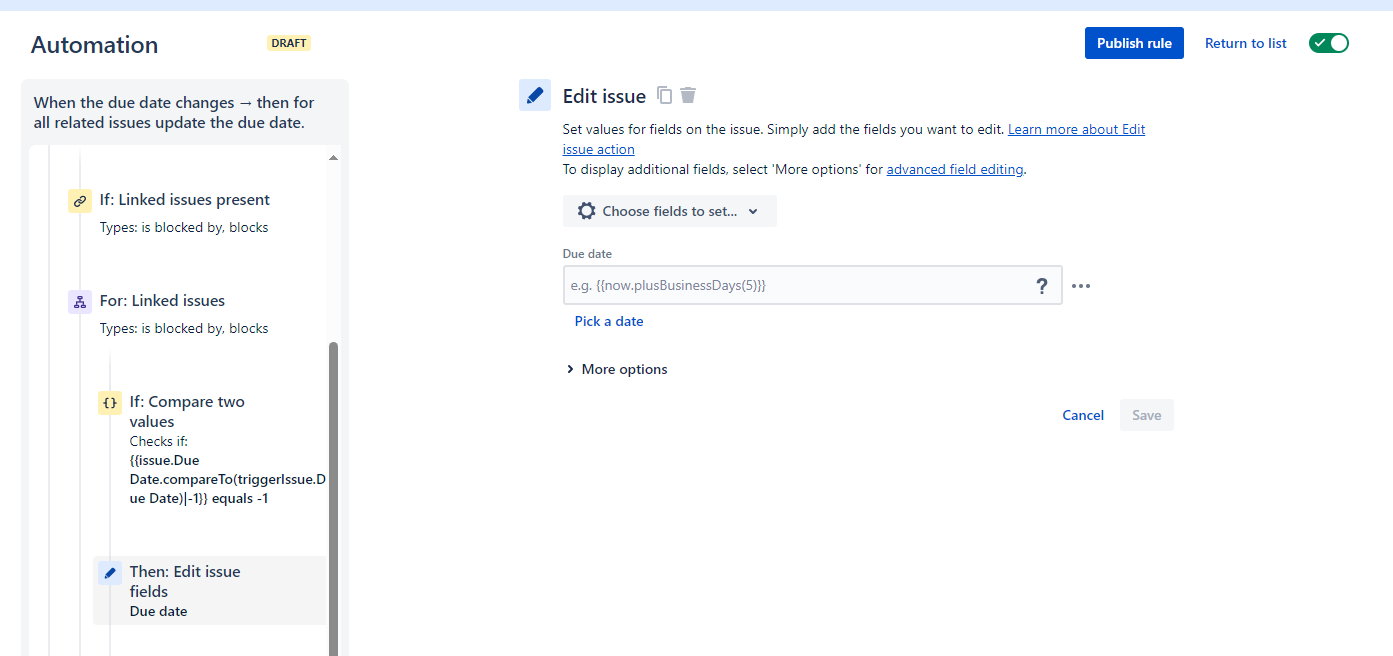
Task: Open 'Learn more about Edit issue action' link
Action: [x=1076, y=128]
